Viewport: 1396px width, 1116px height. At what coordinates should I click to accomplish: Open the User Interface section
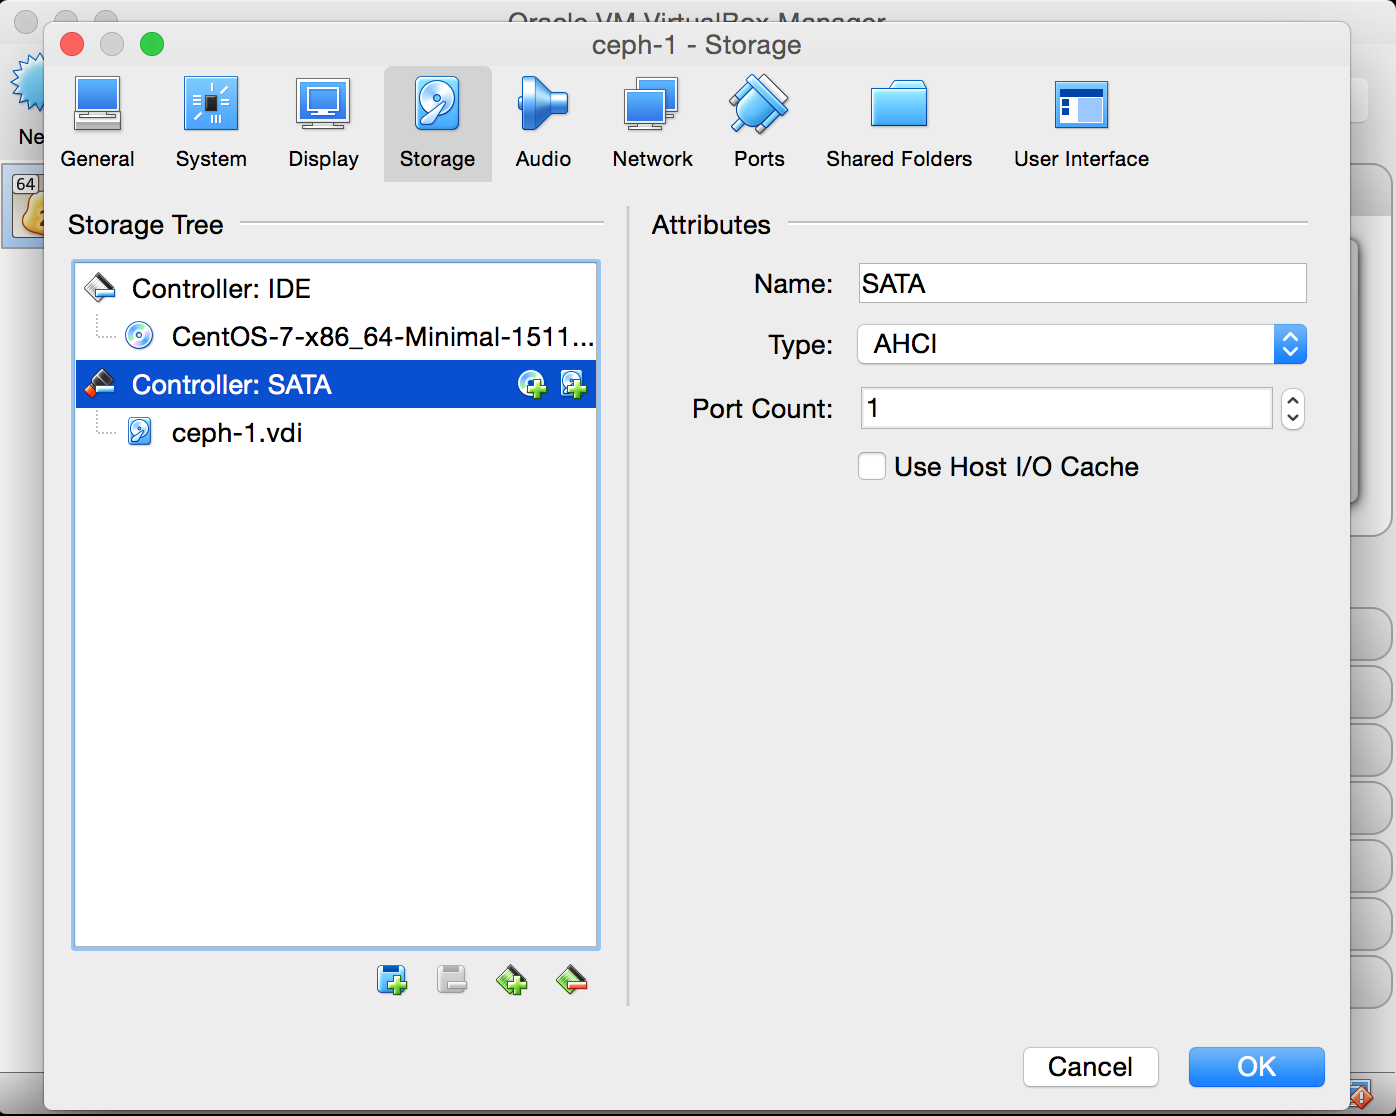tap(1081, 124)
